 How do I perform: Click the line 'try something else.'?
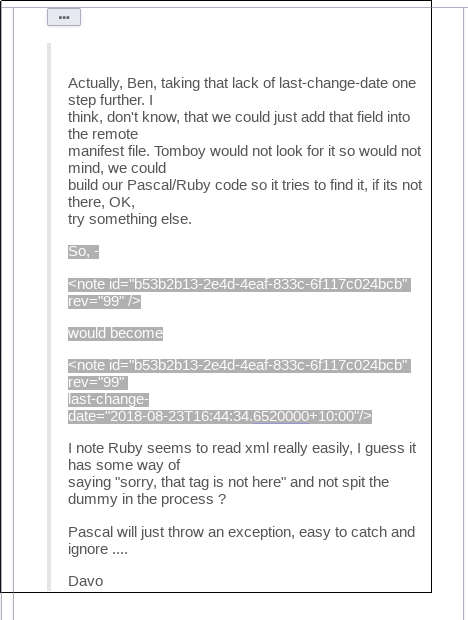click(130, 219)
